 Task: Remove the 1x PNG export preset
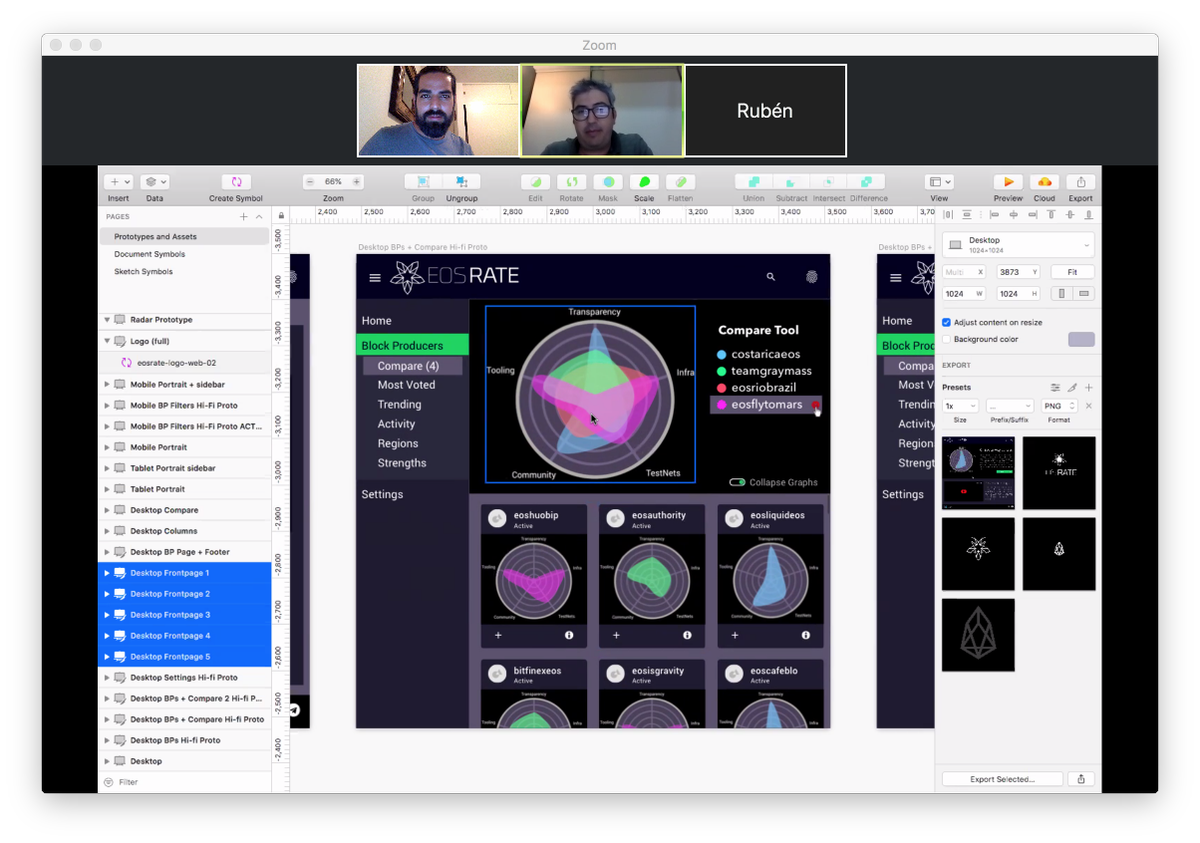coord(1089,406)
